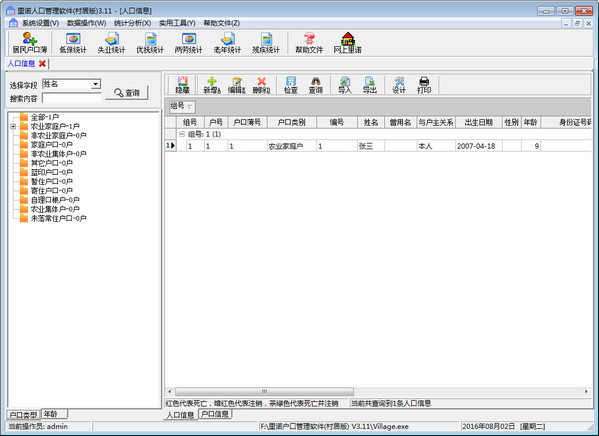Image resolution: width=599 pixels, height=436 pixels.
Task: Click the 查询 search button
Action: click(x=127, y=92)
